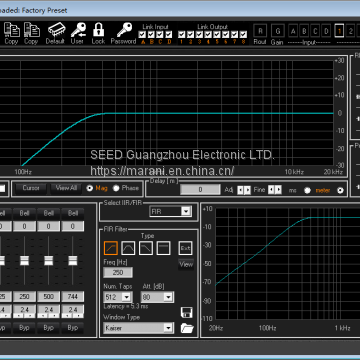Click the Freq [Hz] input field
The height and width of the screenshot is (360, 360).
pyautogui.click(x=118, y=272)
